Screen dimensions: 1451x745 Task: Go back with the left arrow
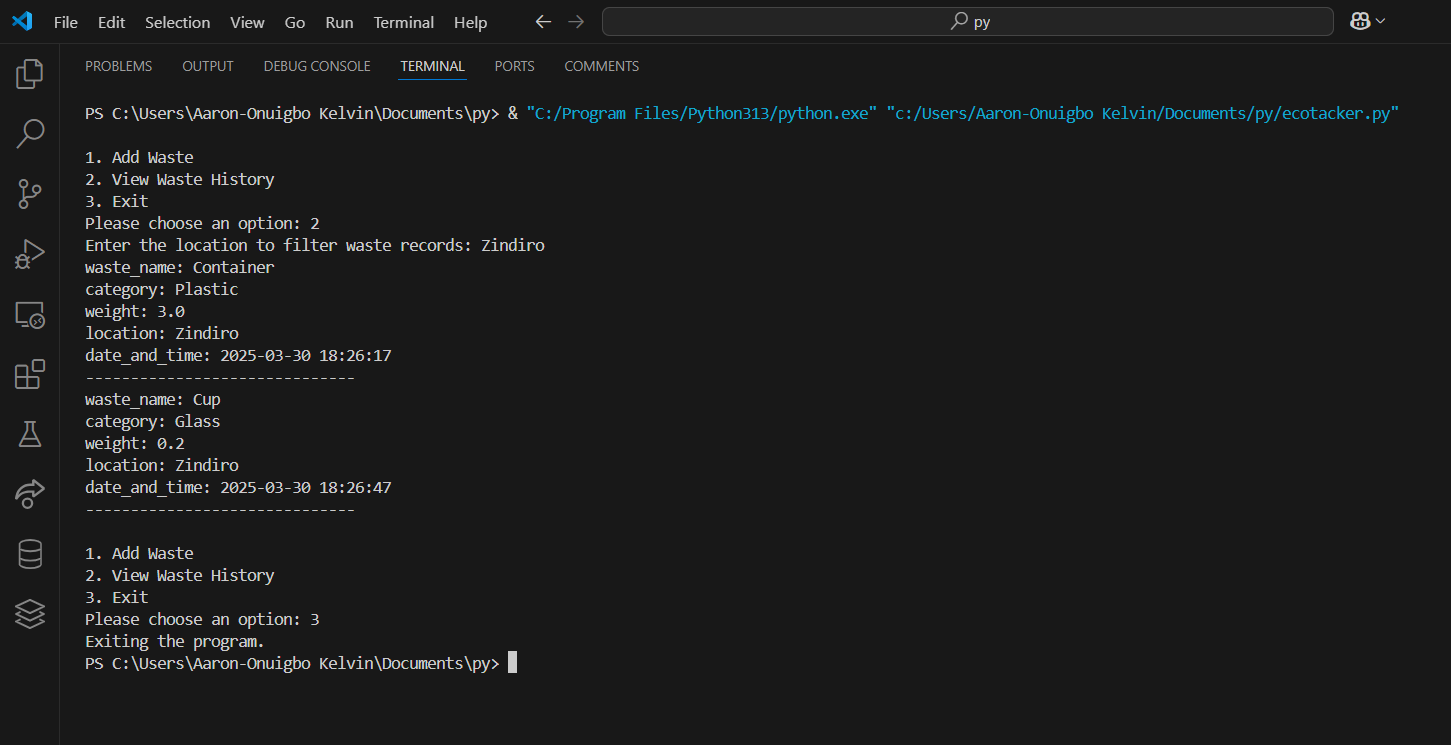coord(542,22)
